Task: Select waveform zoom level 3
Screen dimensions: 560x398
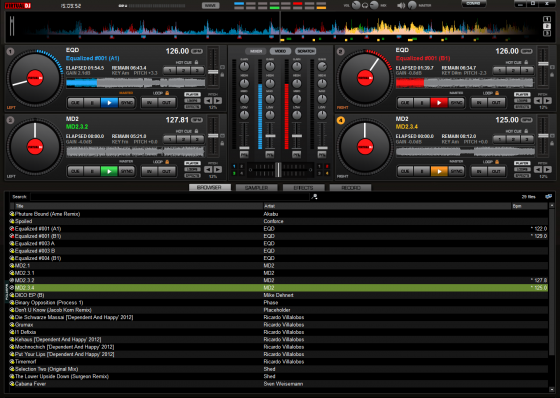Action: coord(547,33)
